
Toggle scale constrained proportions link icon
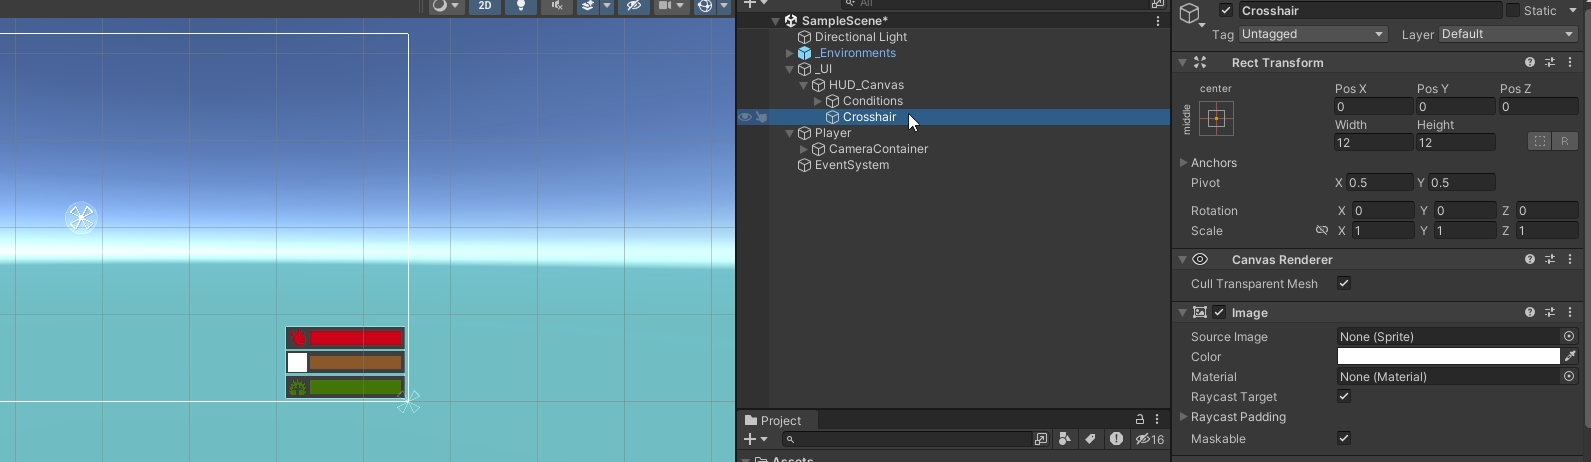point(1322,230)
